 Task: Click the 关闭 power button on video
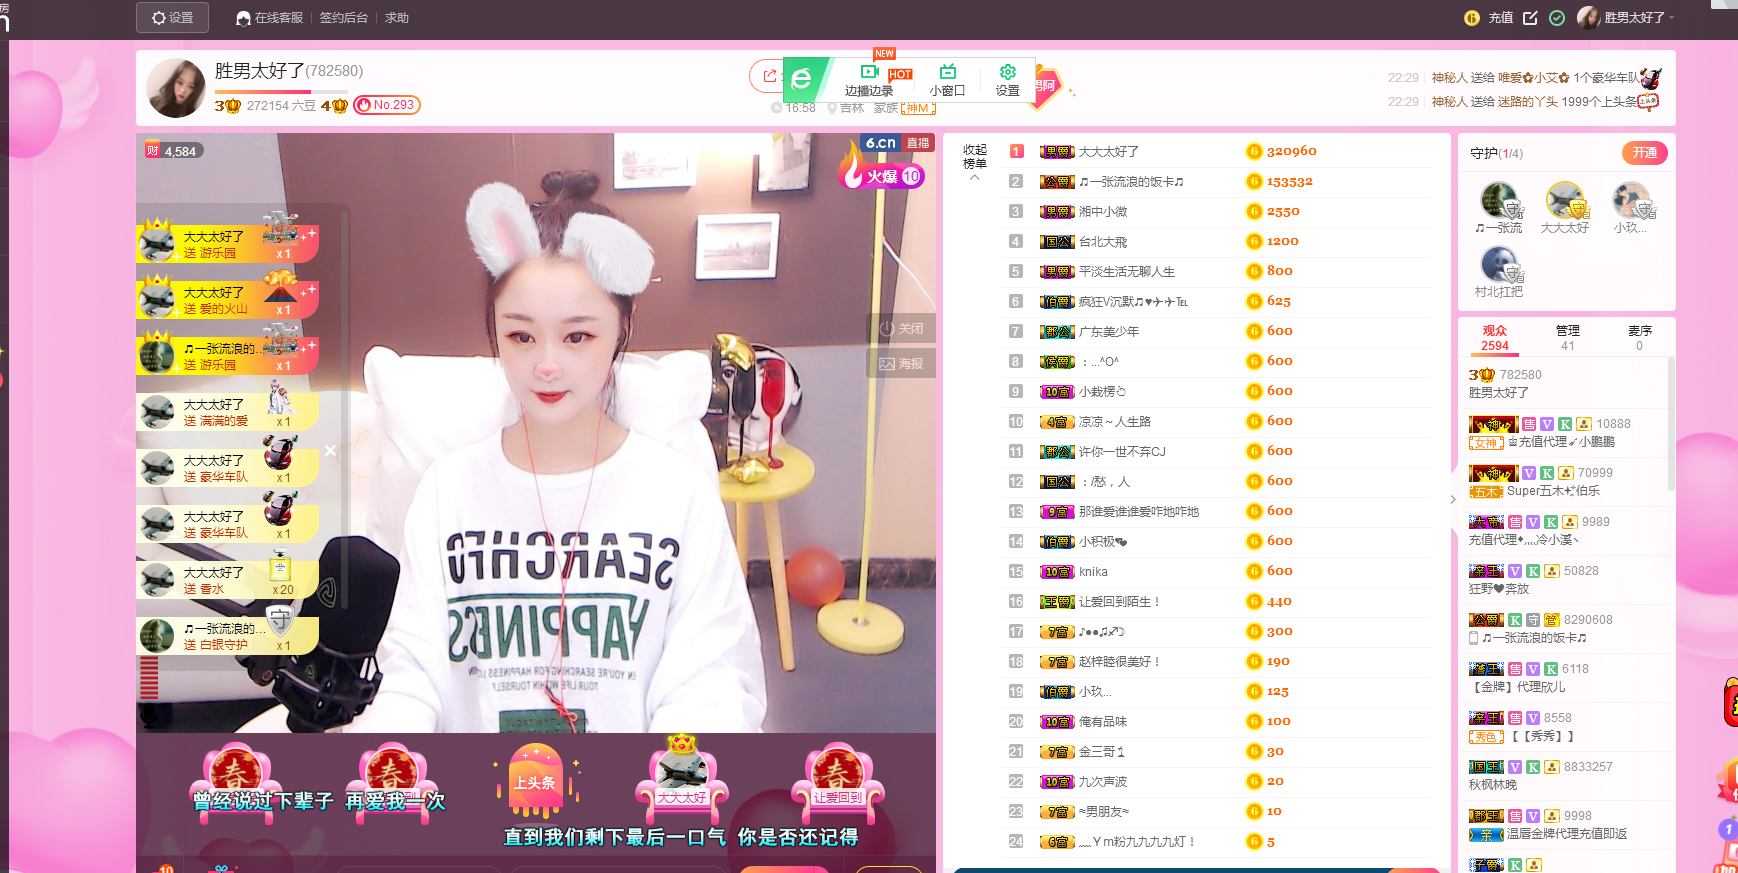tap(901, 329)
